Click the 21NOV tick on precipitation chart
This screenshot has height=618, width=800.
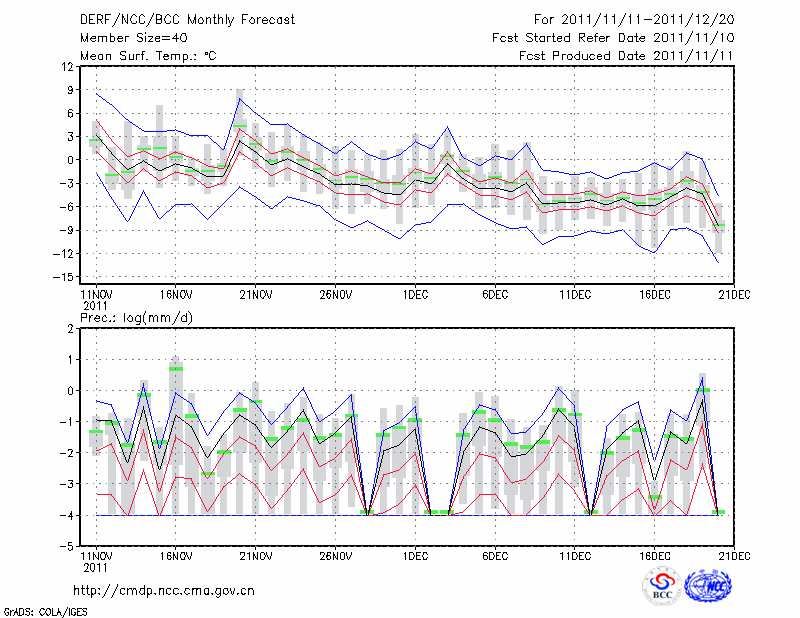(x=255, y=555)
